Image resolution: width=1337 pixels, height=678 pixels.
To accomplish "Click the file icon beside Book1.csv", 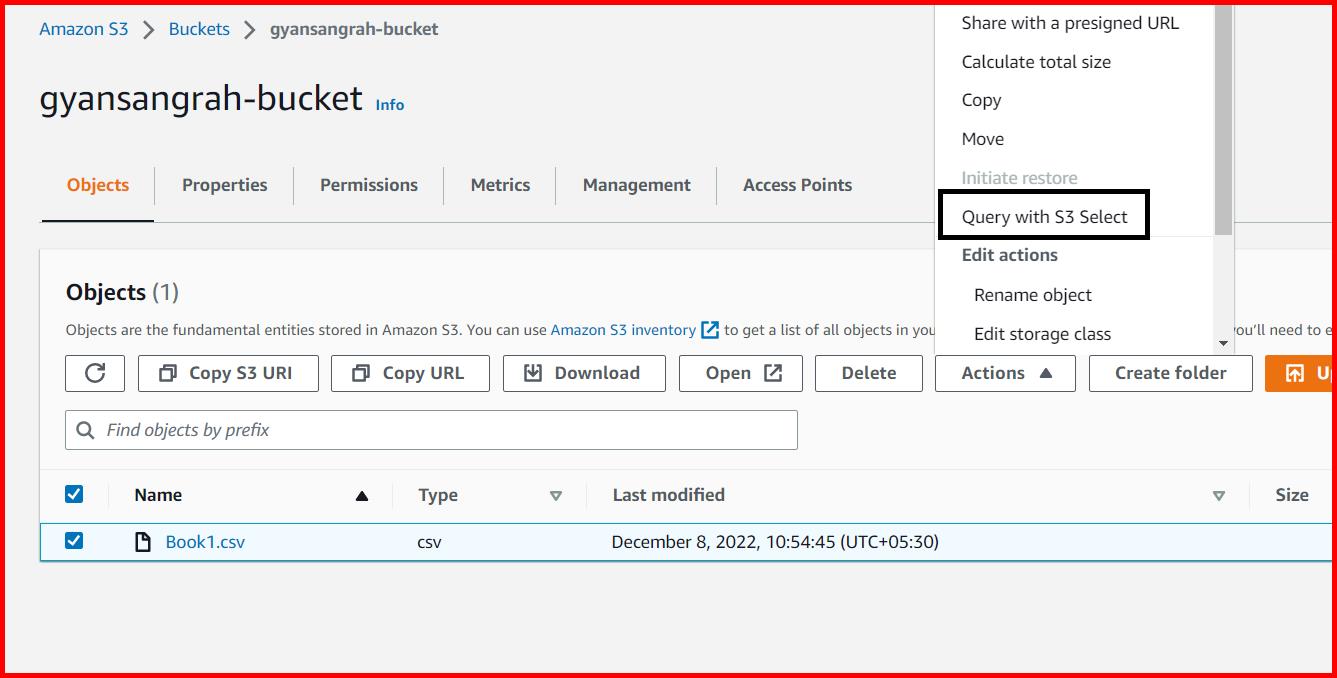I will pyautogui.click(x=141, y=541).
